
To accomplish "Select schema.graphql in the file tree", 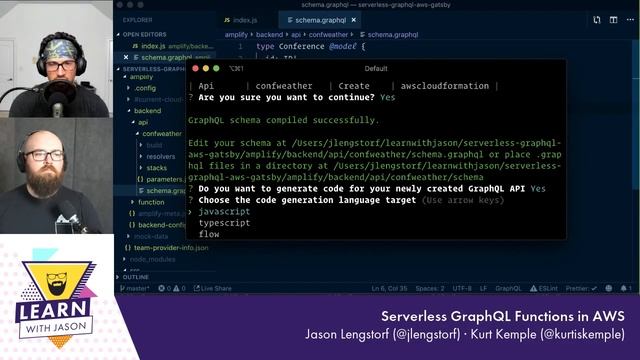I will [162, 191].
